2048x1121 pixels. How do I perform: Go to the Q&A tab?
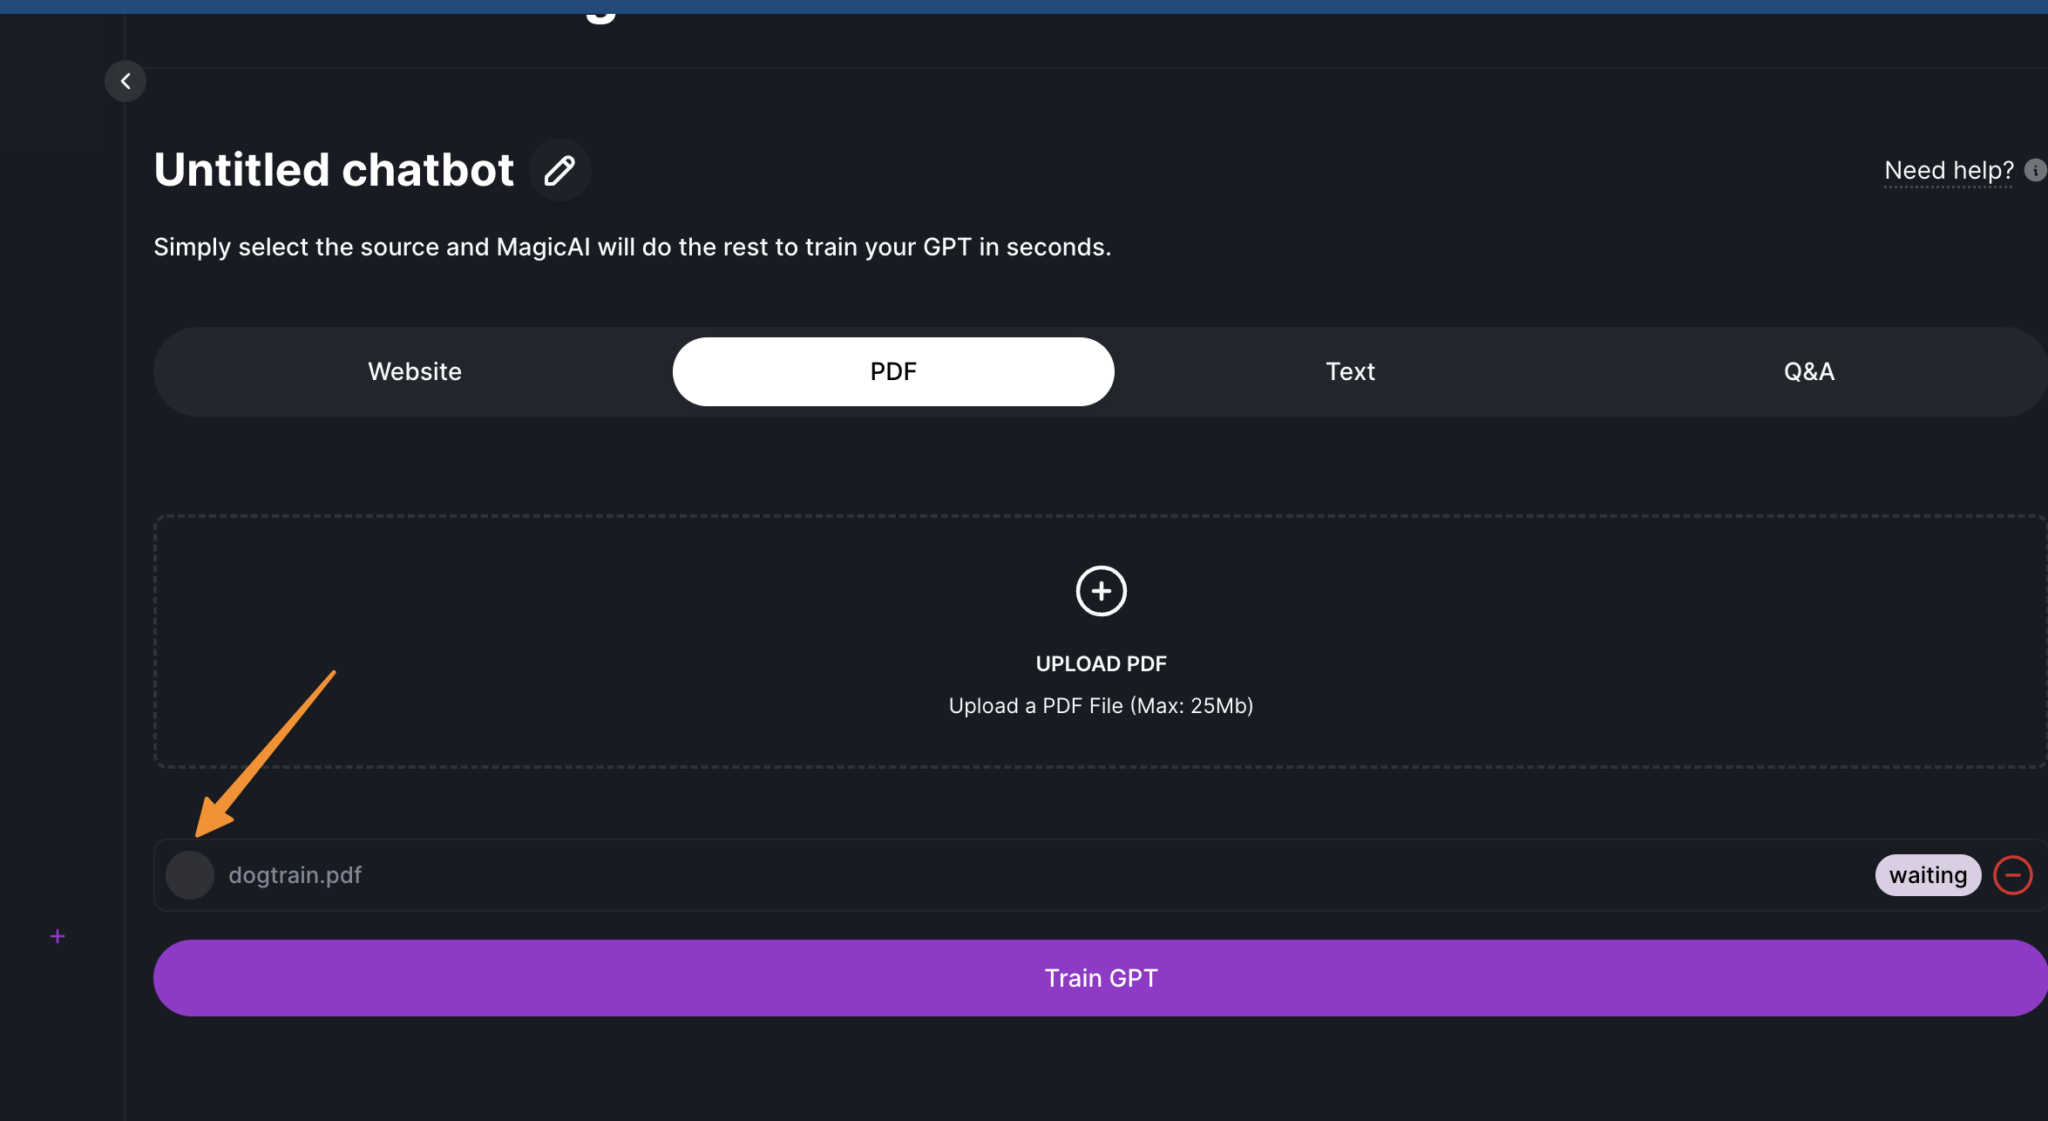(1808, 372)
